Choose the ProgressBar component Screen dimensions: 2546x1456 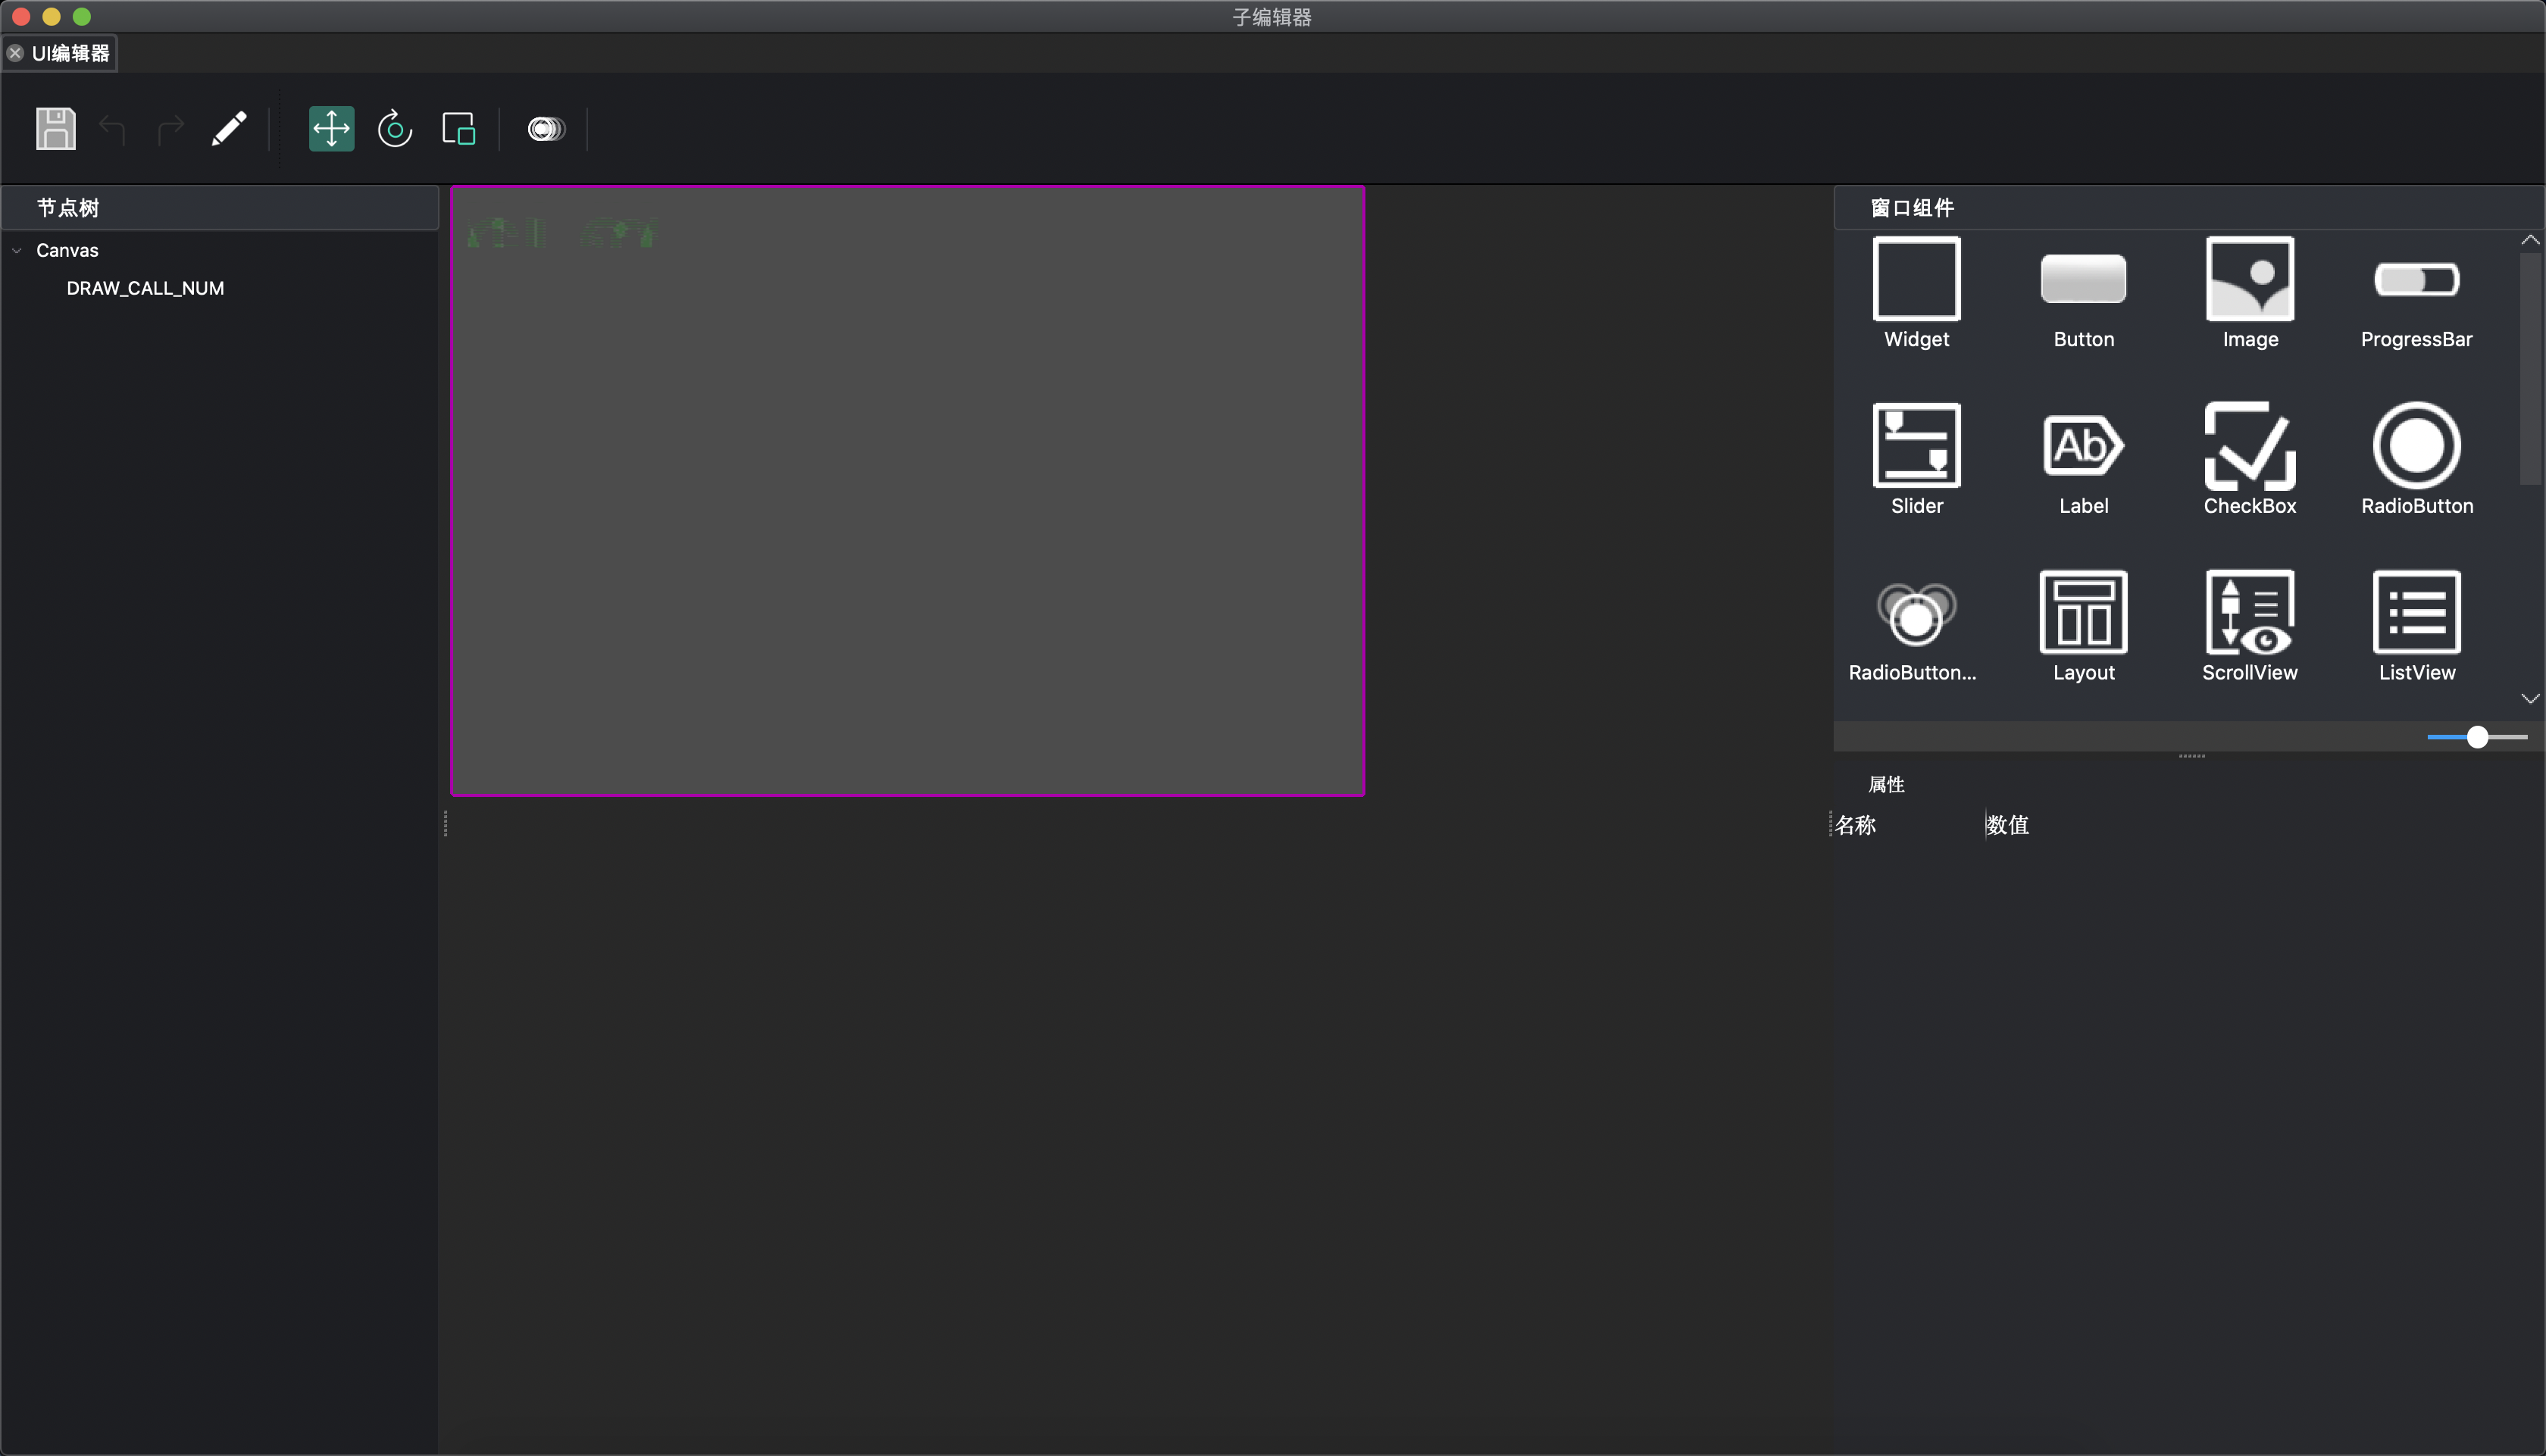(2416, 293)
